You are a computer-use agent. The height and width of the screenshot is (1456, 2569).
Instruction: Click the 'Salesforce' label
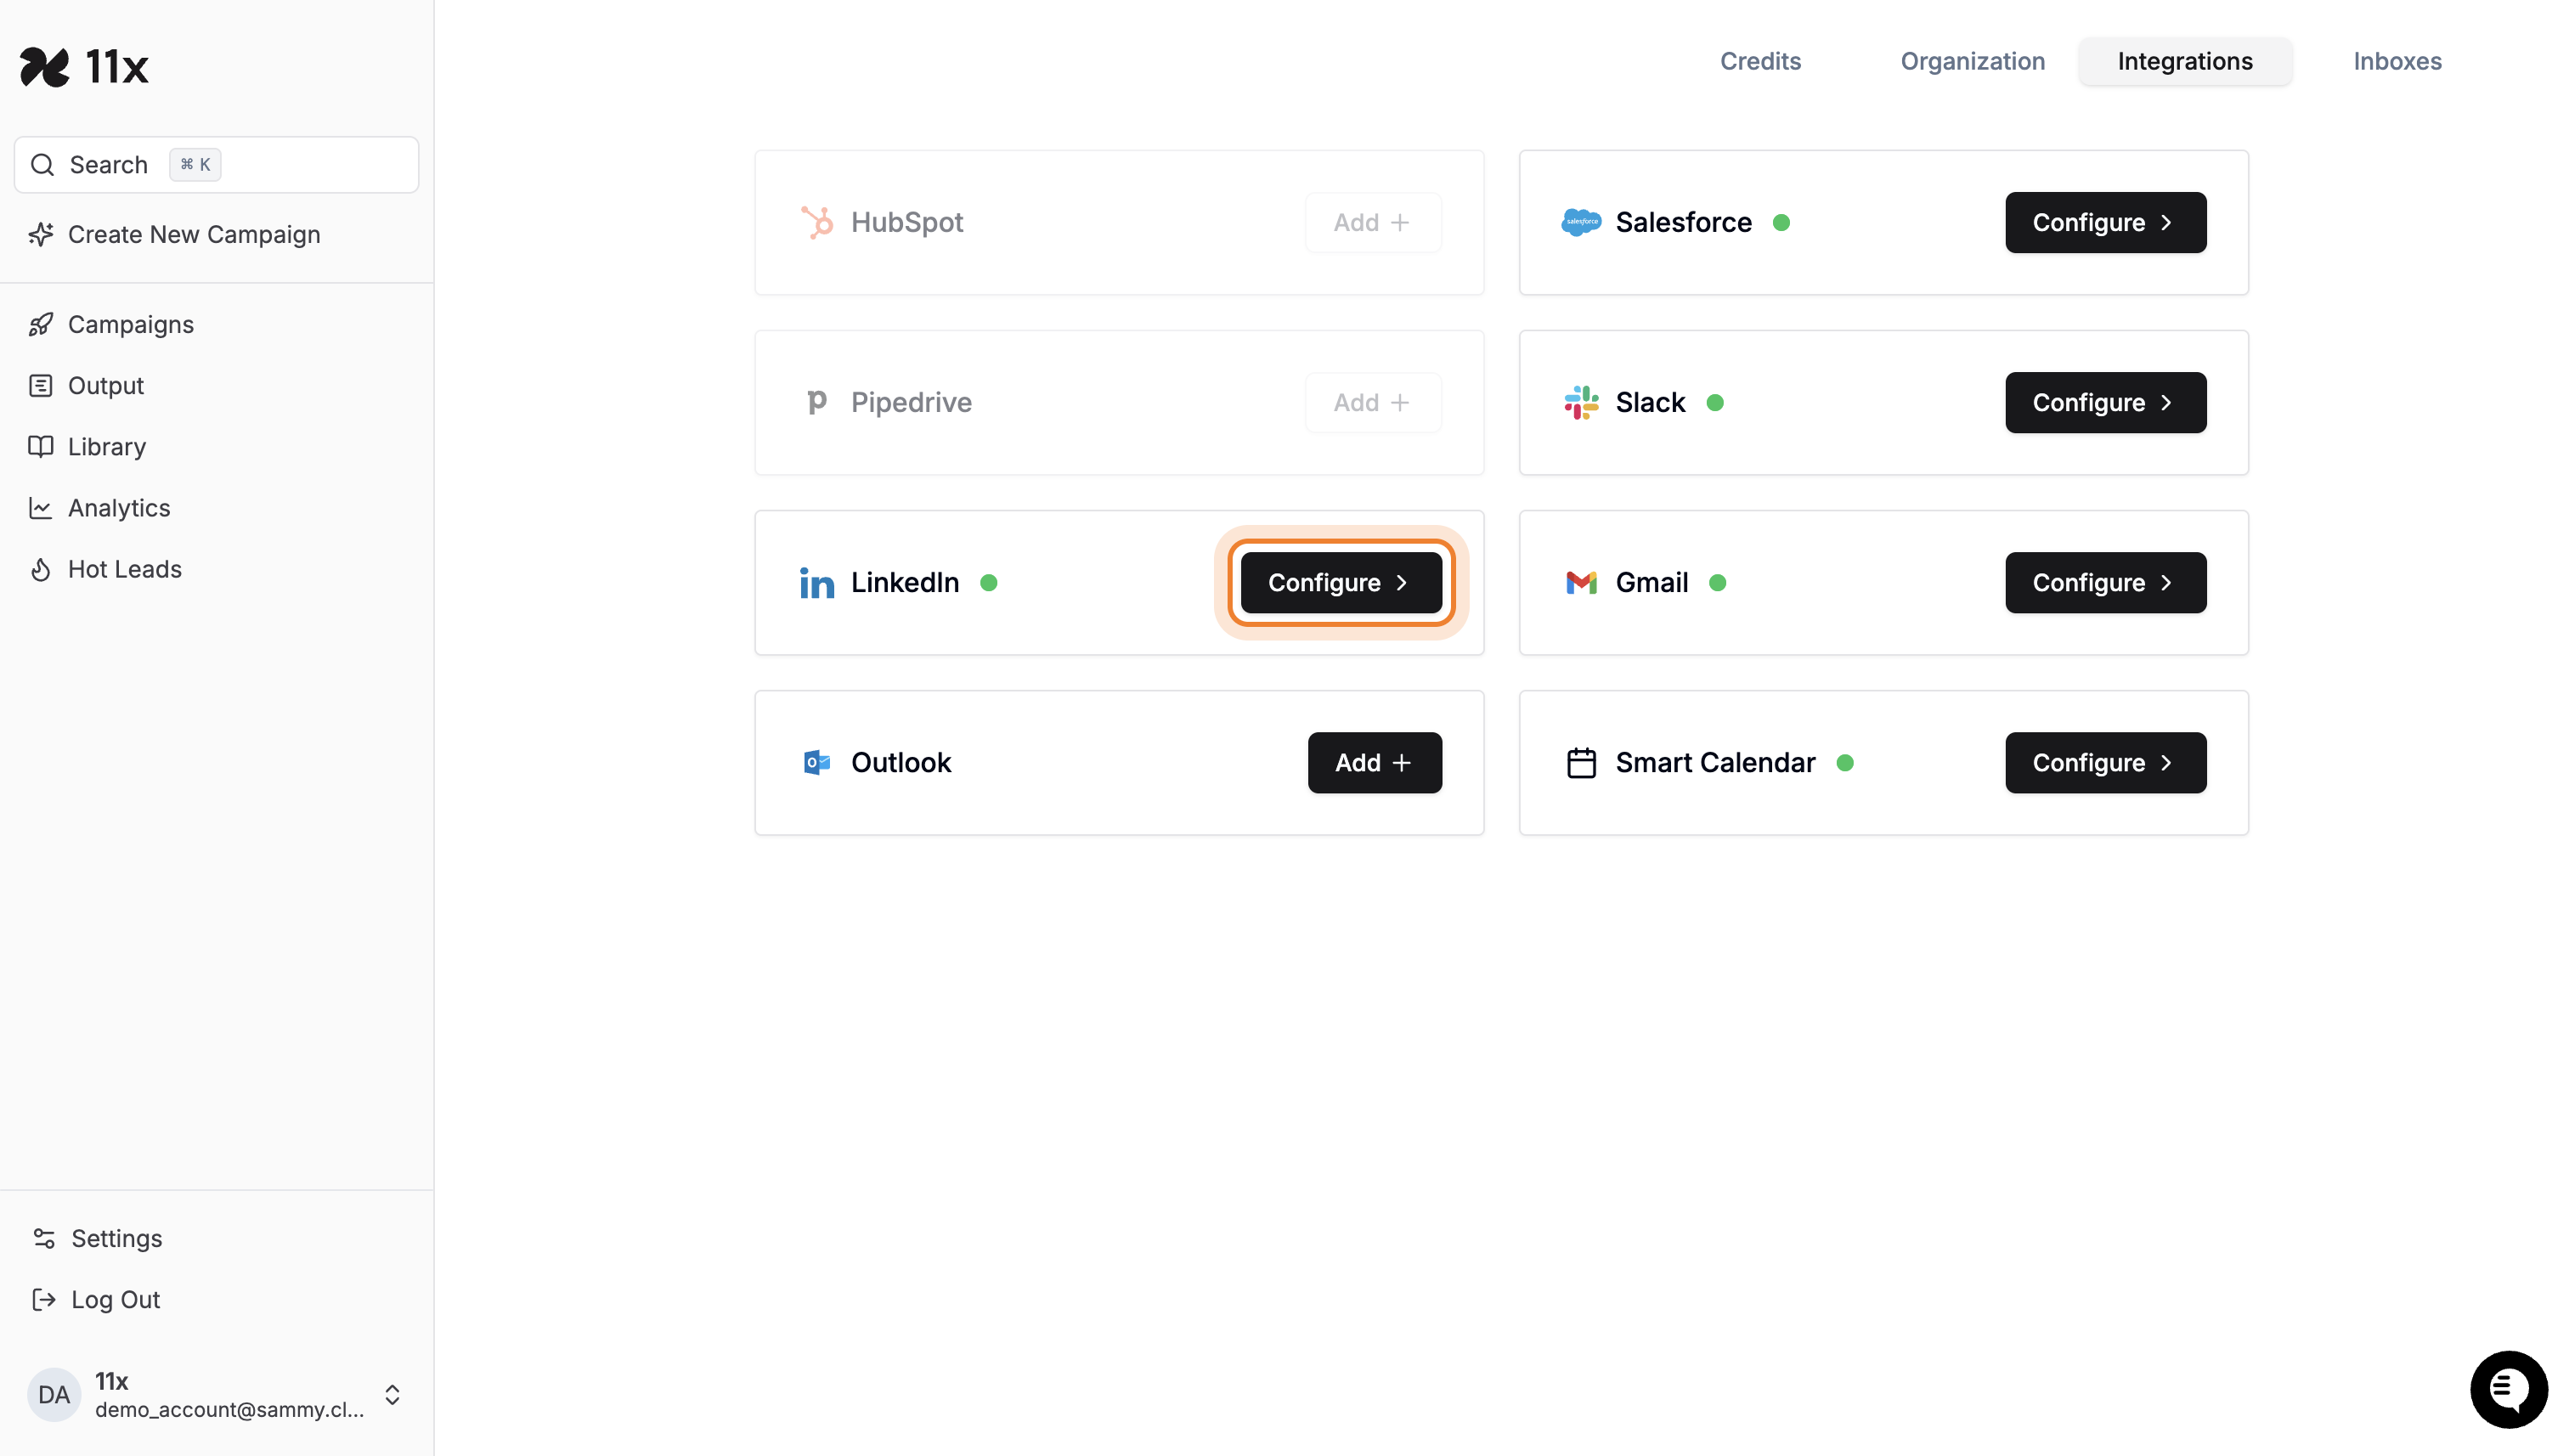coord(1683,222)
